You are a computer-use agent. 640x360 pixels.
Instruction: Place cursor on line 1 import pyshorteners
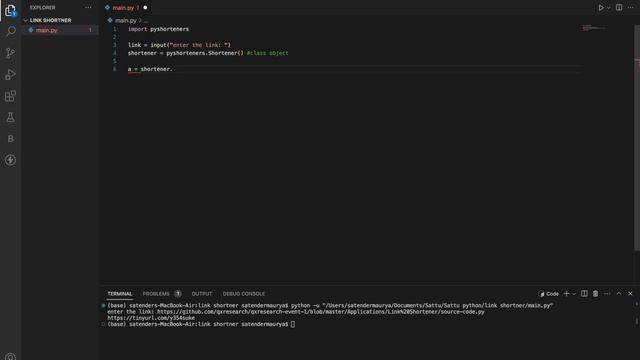[x=158, y=29]
